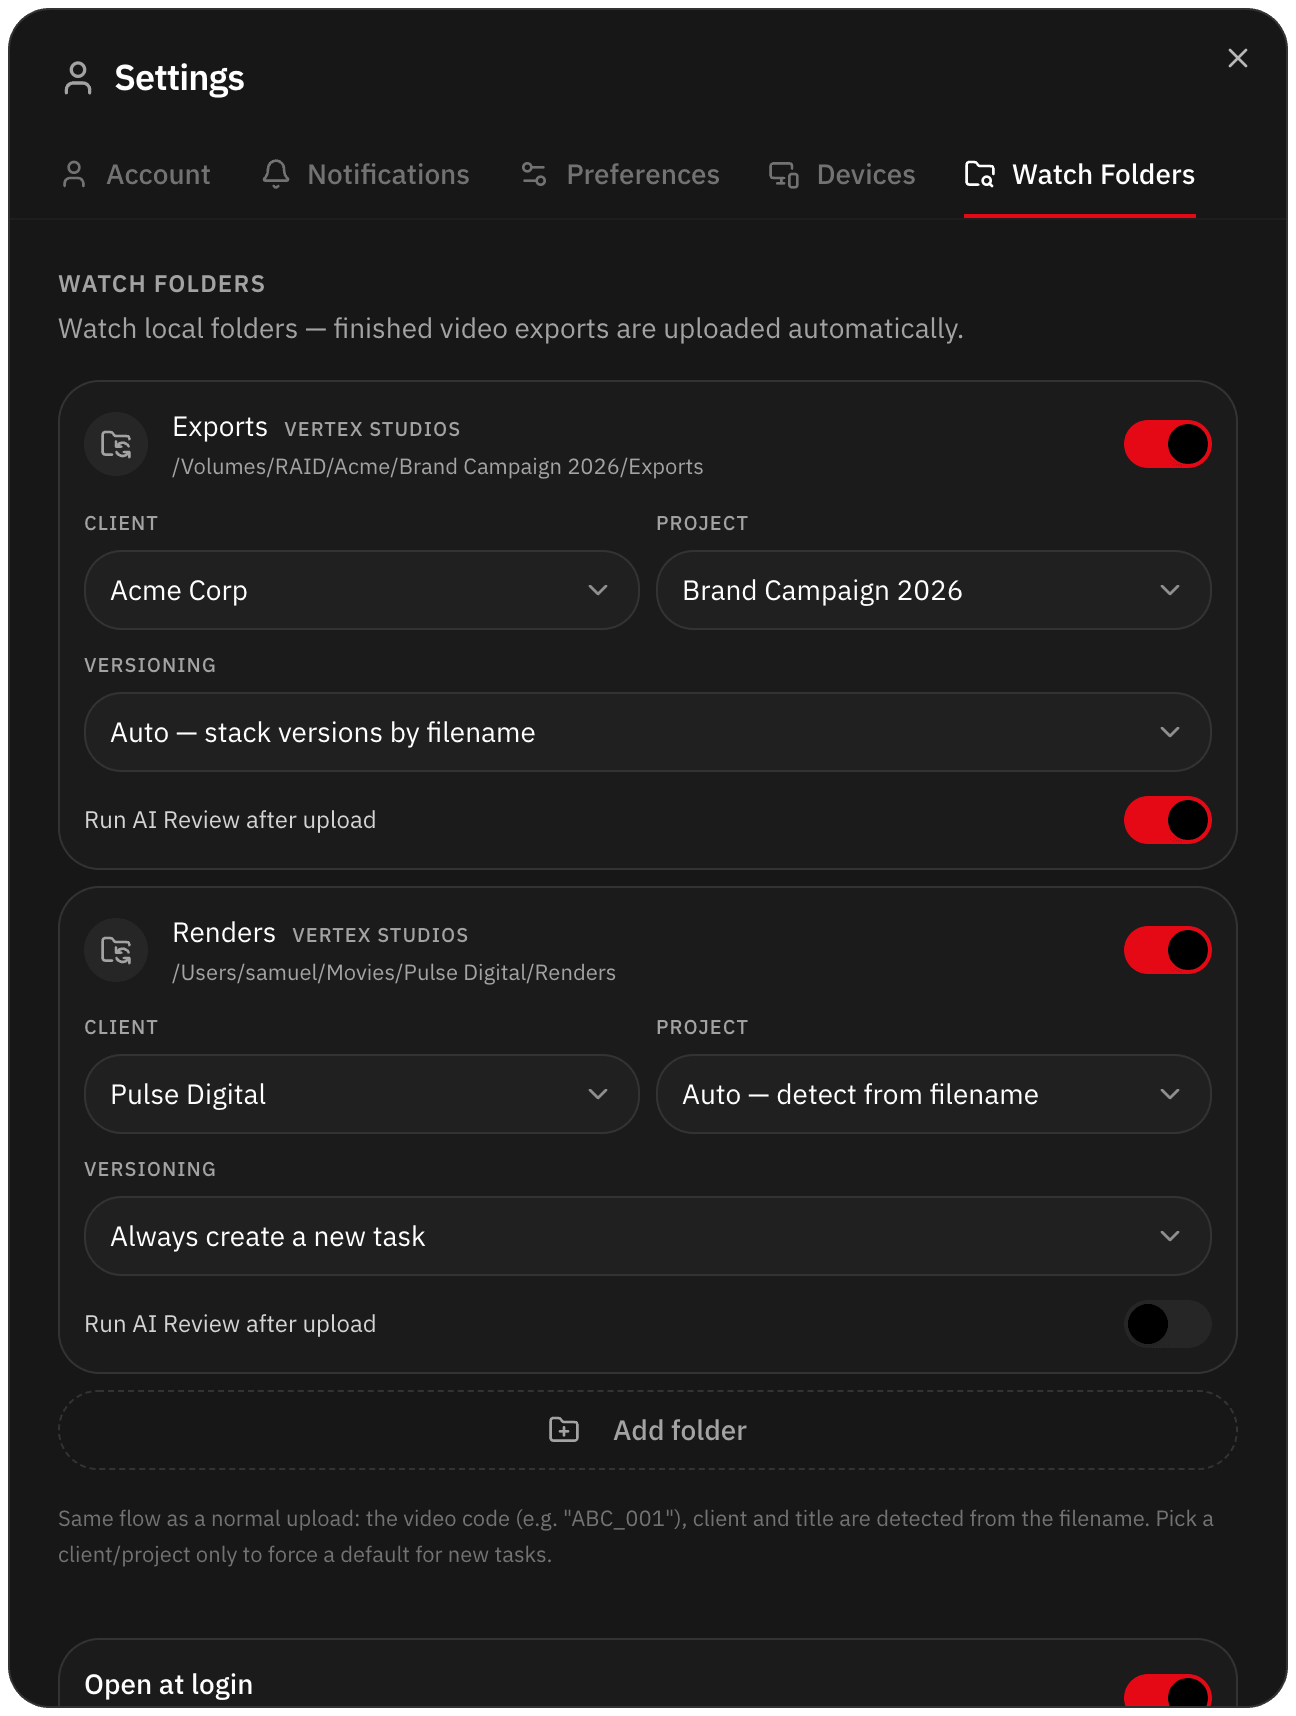
Task: Open the Preferences tab
Action: [x=620, y=174]
